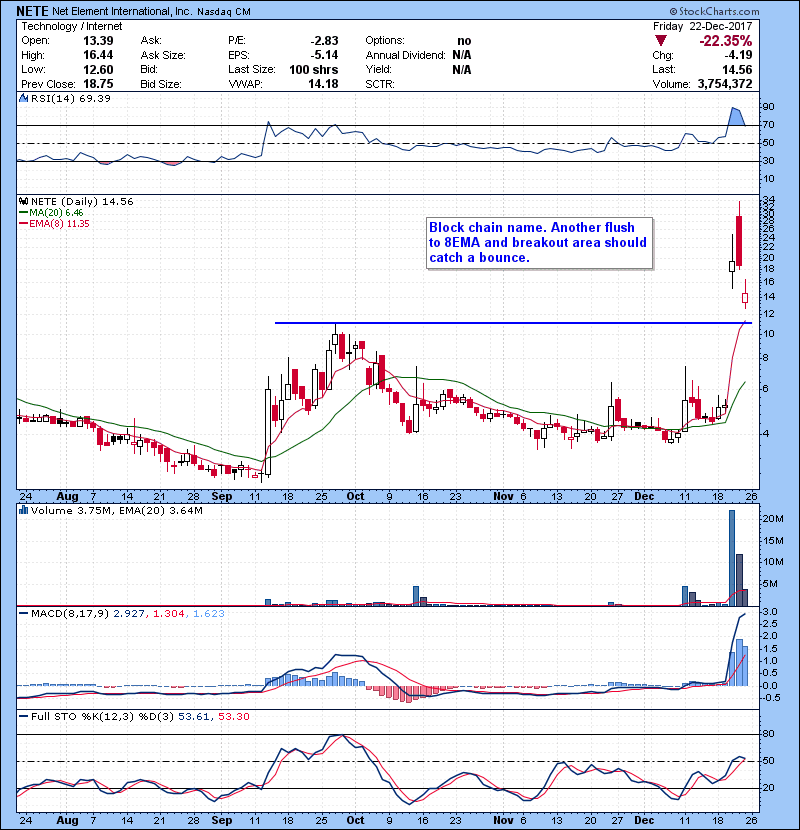
Task: Click the VWAP value 14.18
Action: (323, 84)
